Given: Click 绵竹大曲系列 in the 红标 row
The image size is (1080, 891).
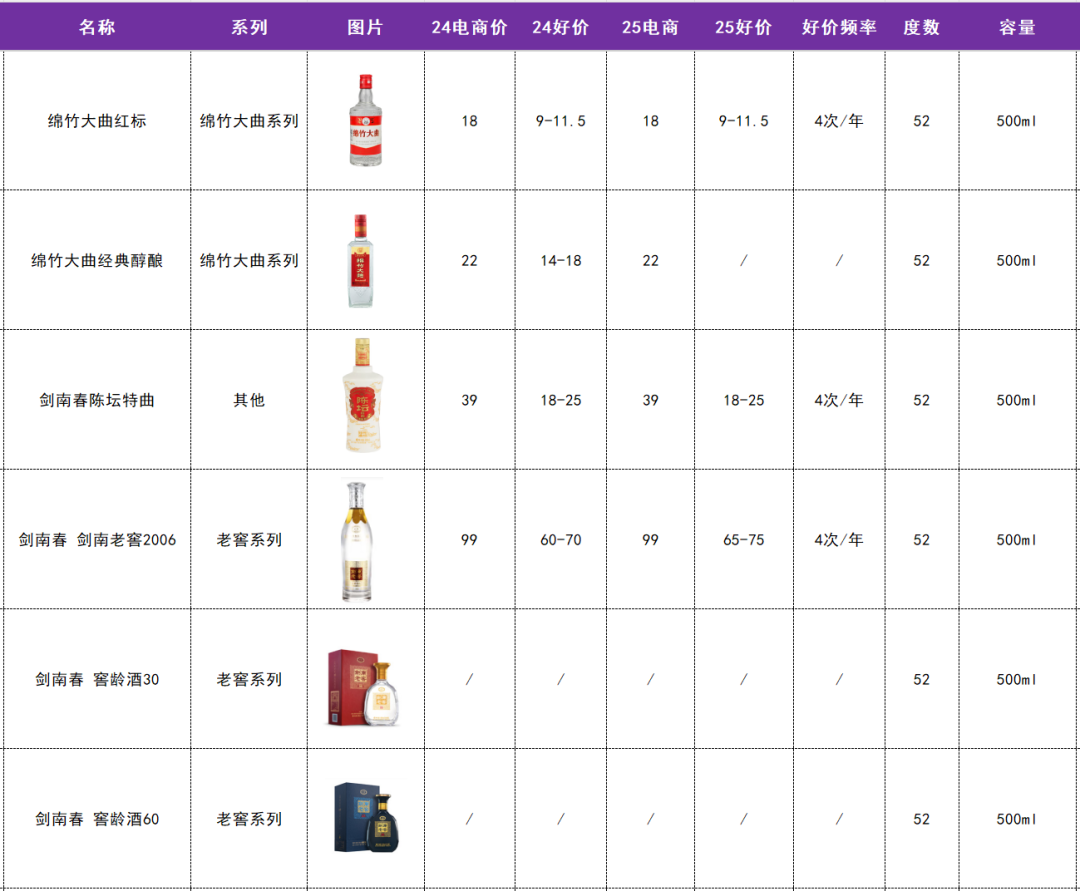Looking at the screenshot, I should [249, 121].
